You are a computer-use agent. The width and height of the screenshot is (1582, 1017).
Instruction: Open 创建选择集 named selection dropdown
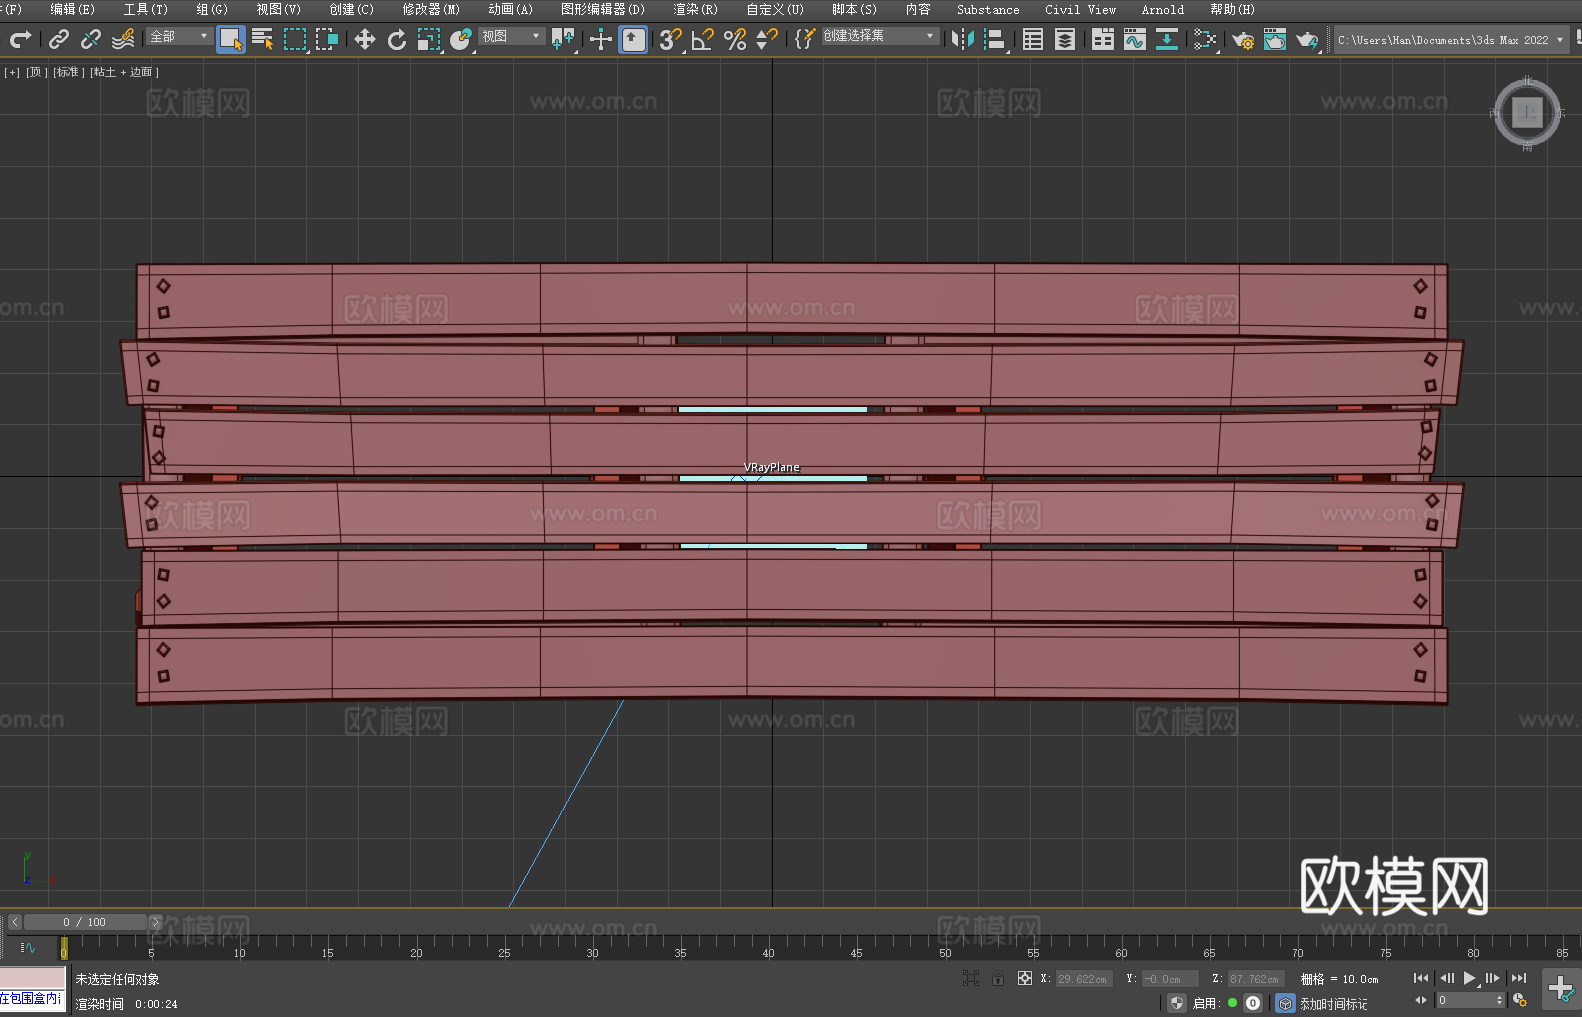[880, 36]
